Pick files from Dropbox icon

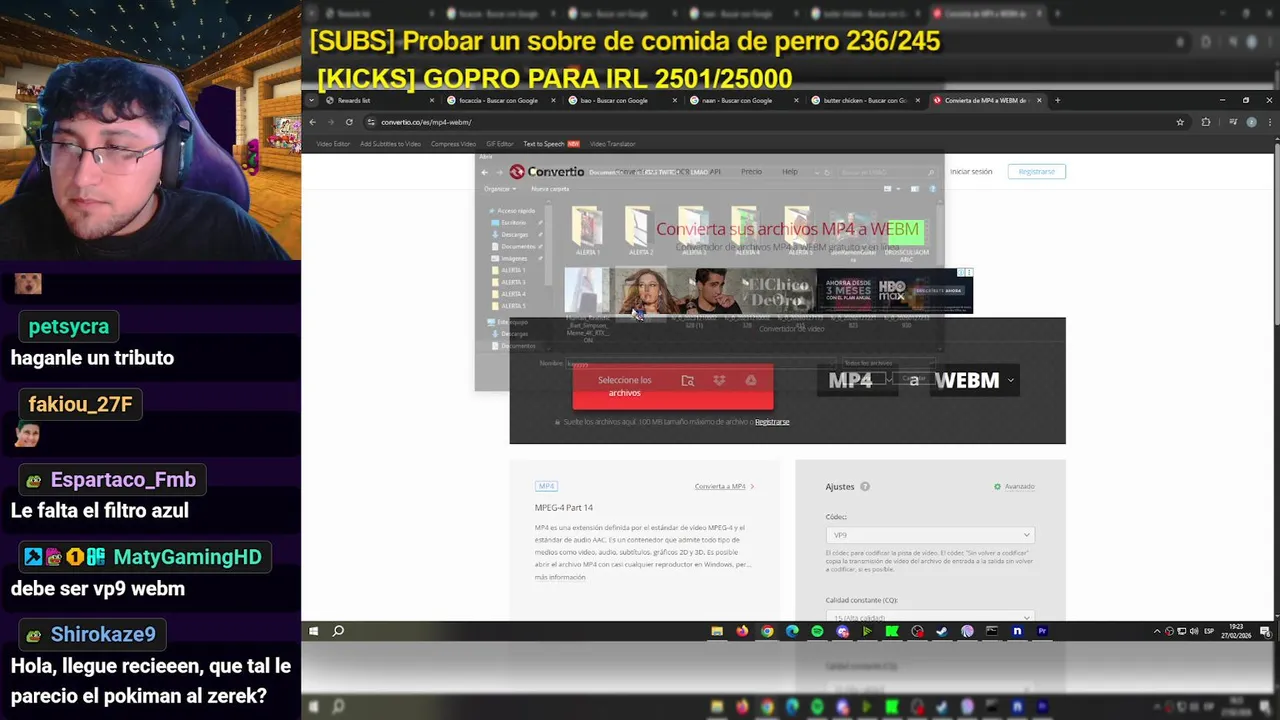tap(719, 380)
